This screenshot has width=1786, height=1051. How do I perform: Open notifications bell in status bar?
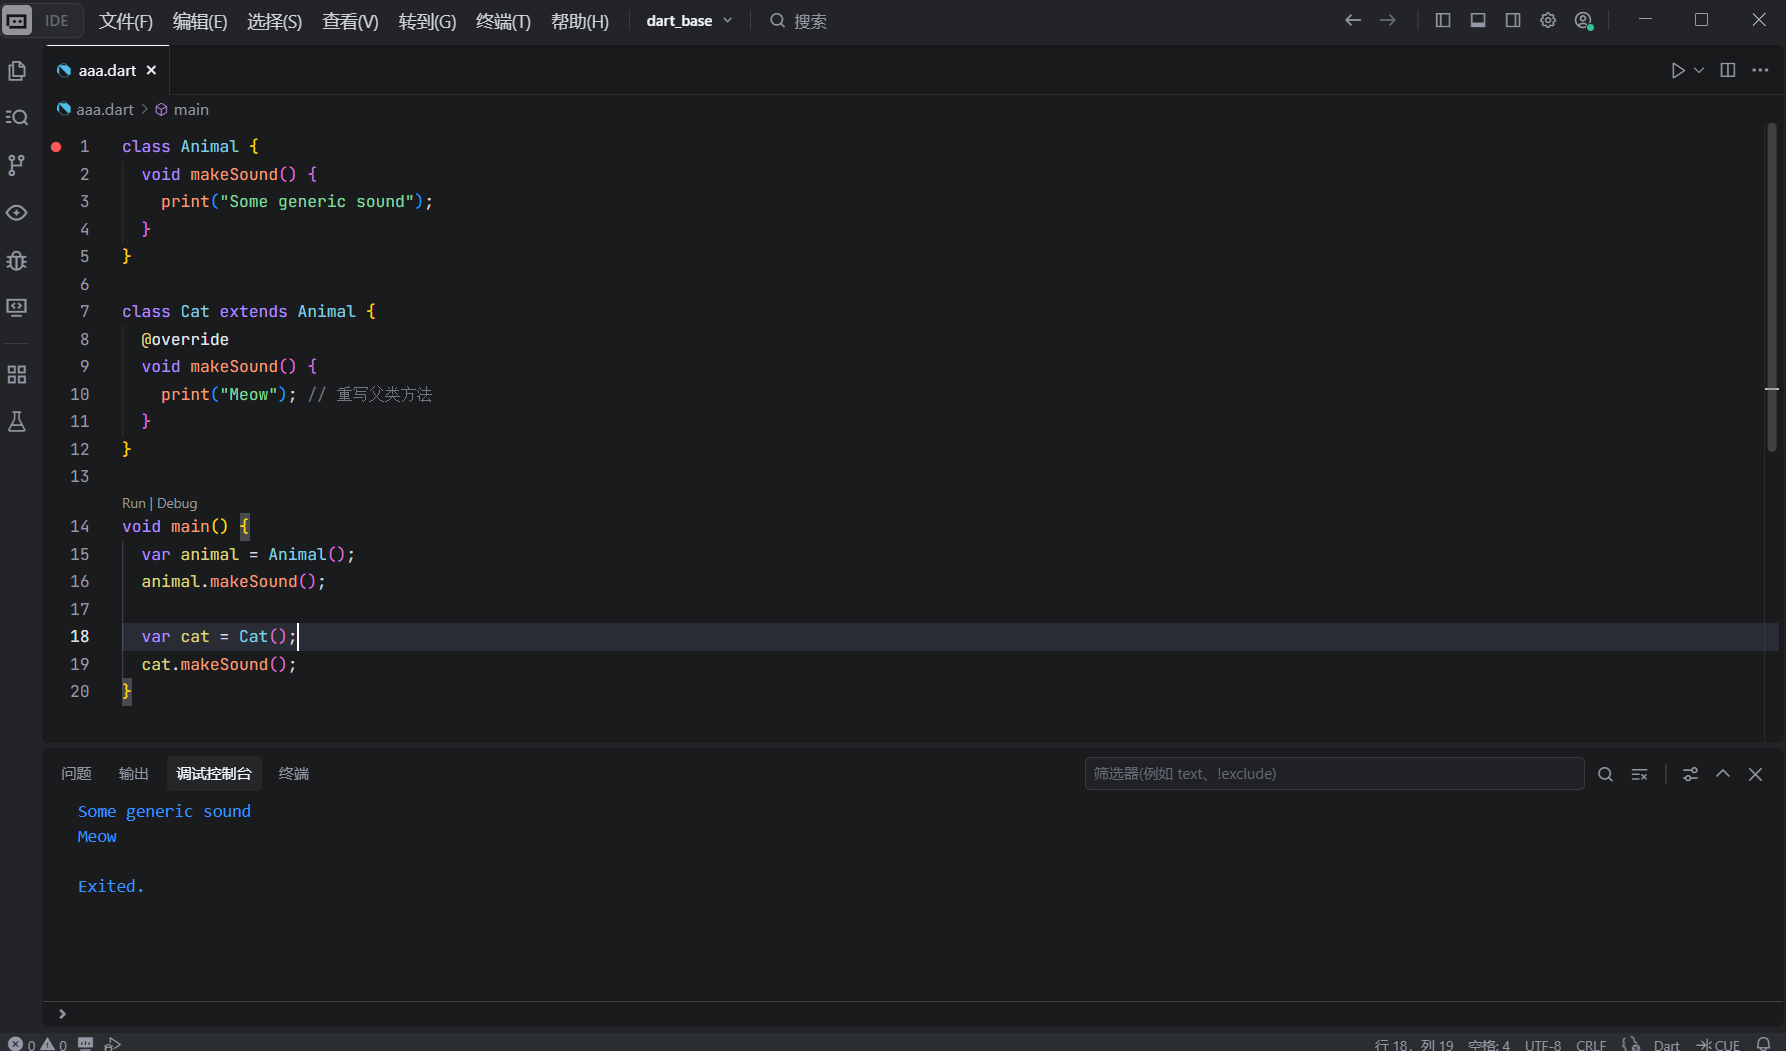point(1764,1044)
